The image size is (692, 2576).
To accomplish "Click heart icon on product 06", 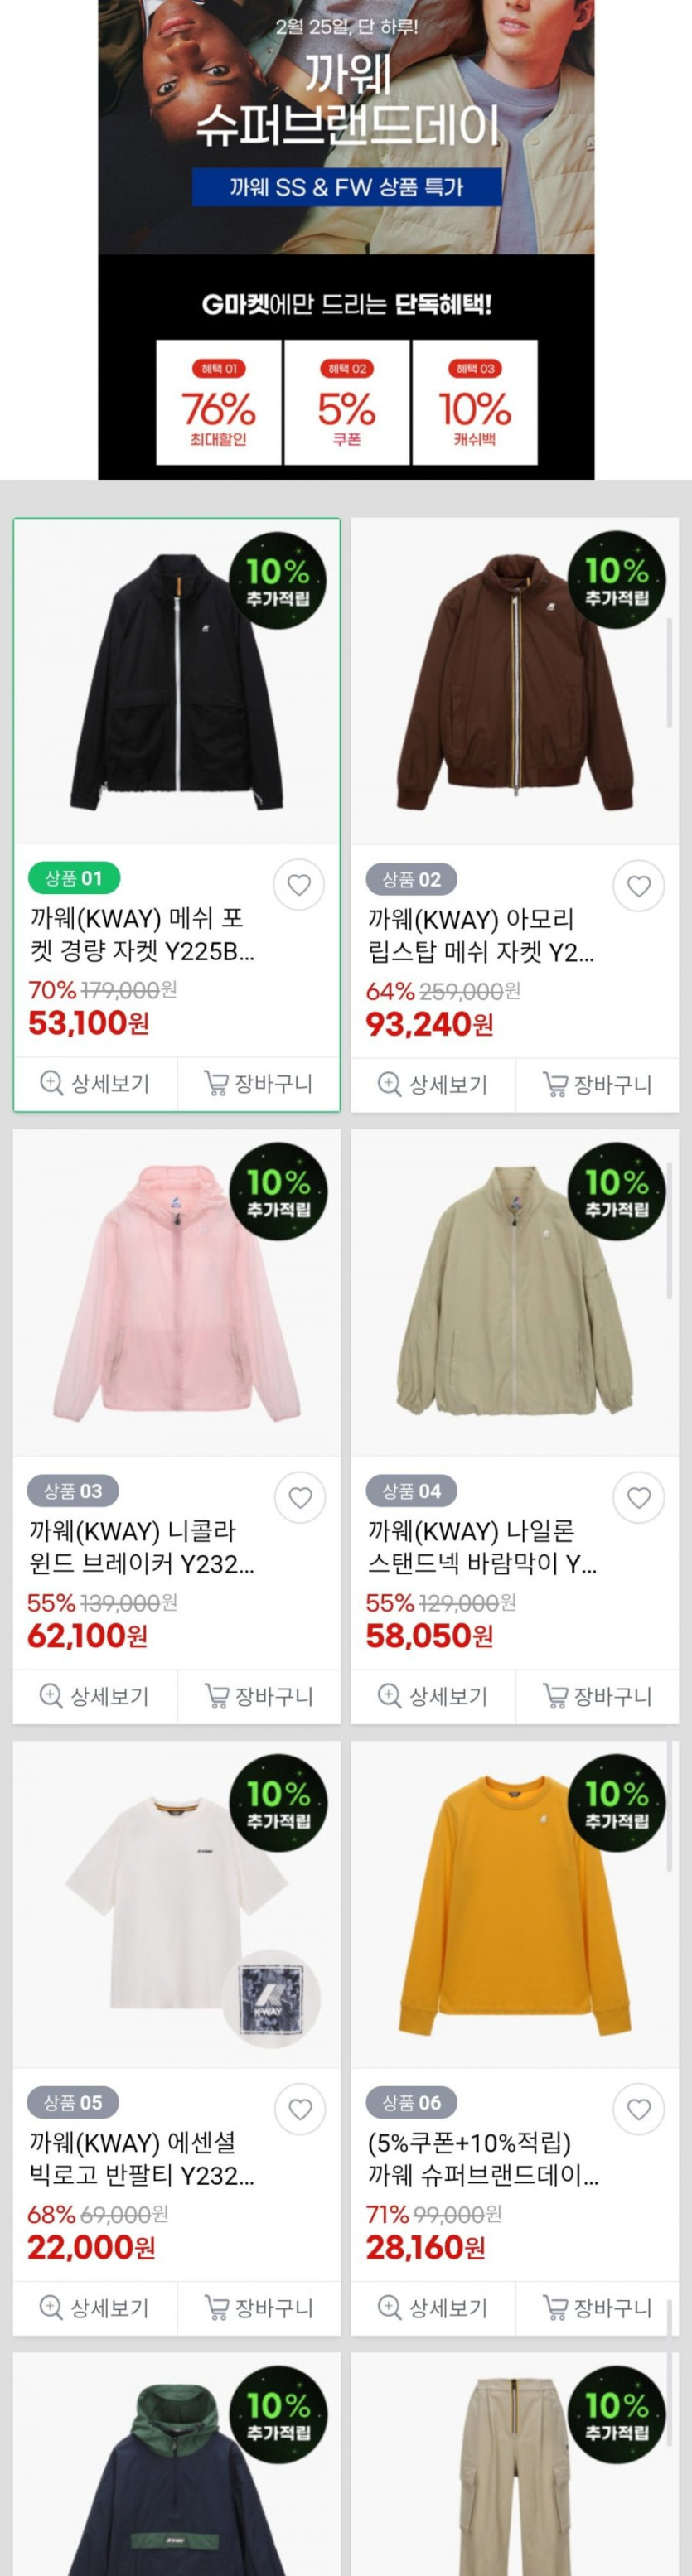I will point(638,2109).
